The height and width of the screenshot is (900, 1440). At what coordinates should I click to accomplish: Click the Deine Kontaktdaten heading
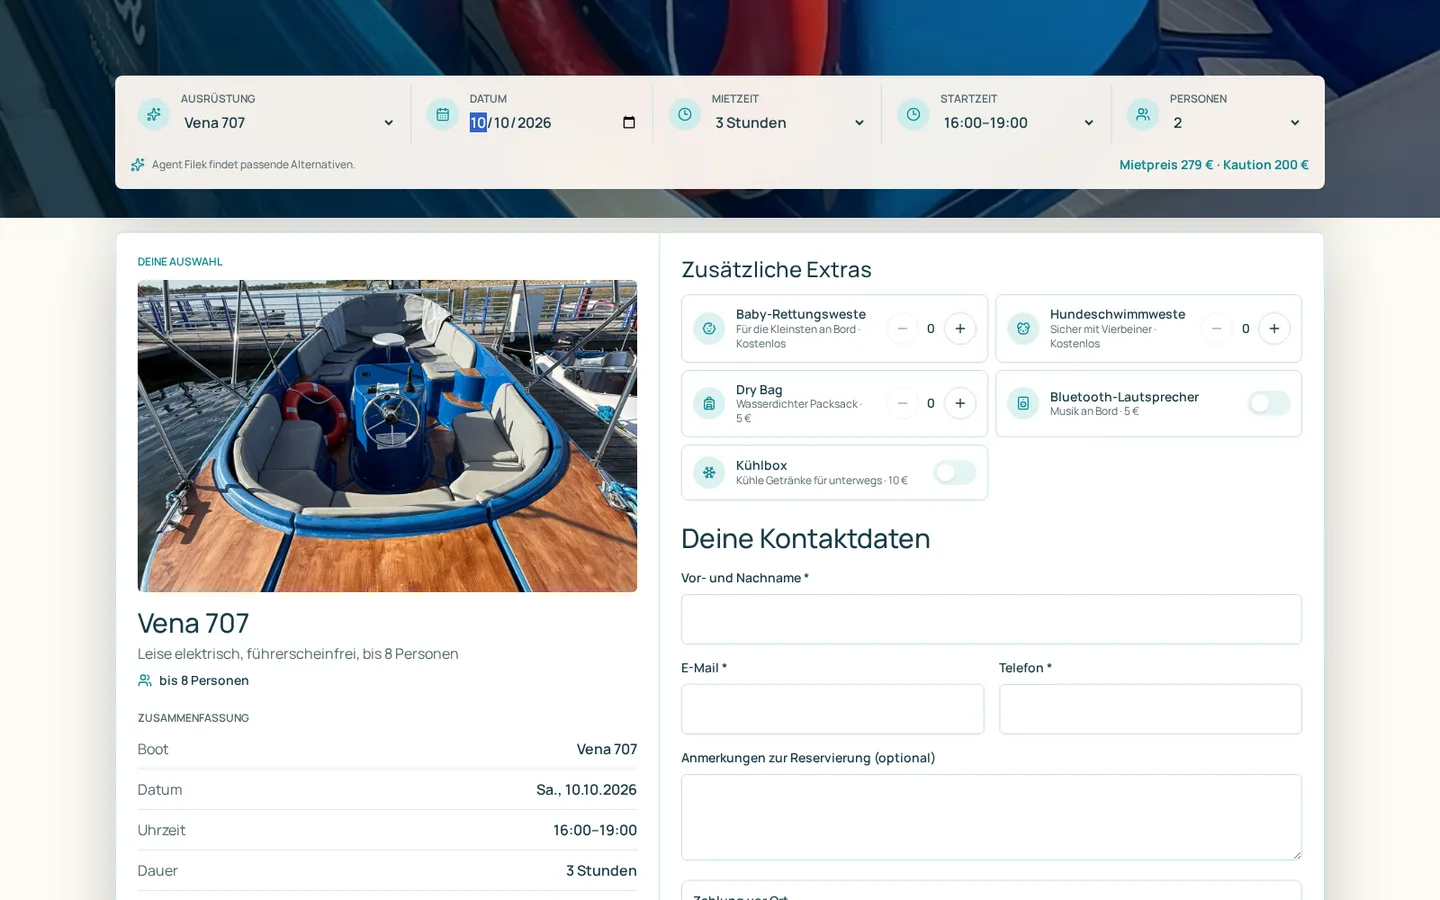pyautogui.click(x=805, y=539)
